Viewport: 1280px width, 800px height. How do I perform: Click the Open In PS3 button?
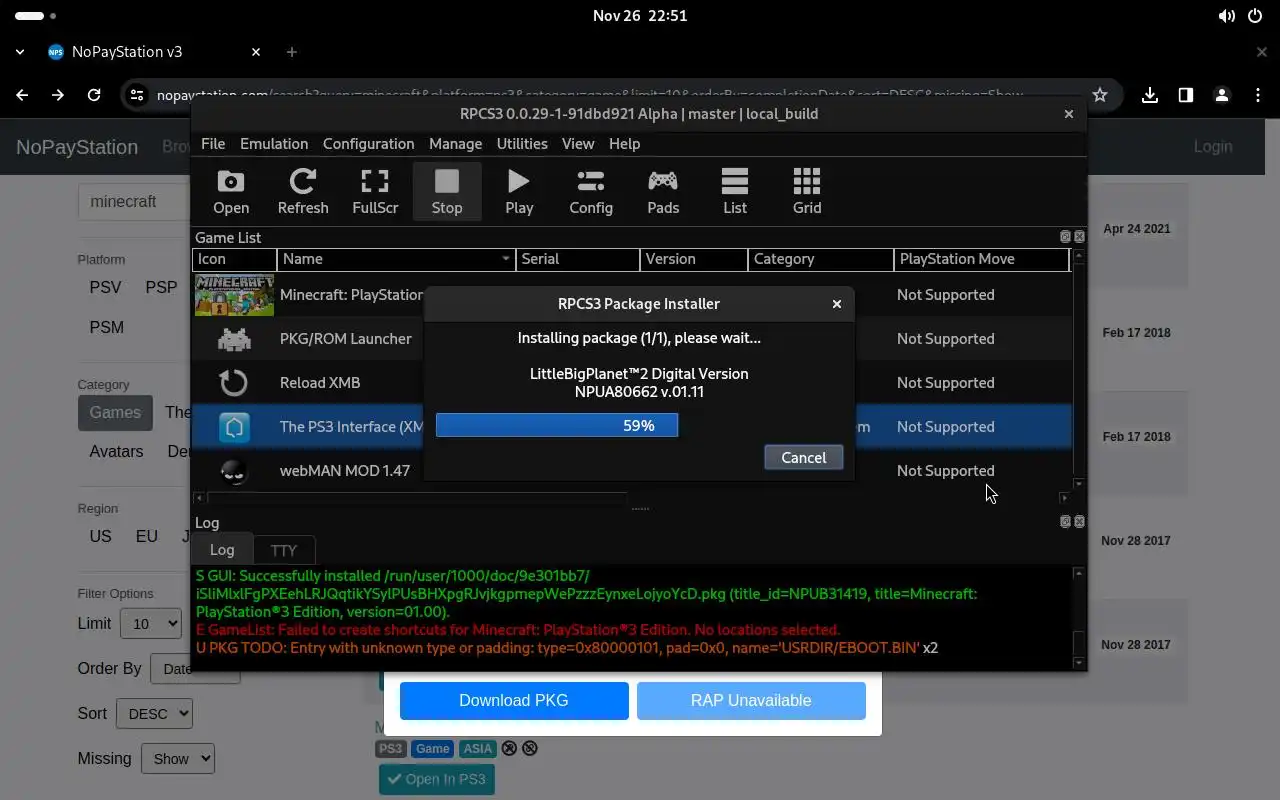437,779
